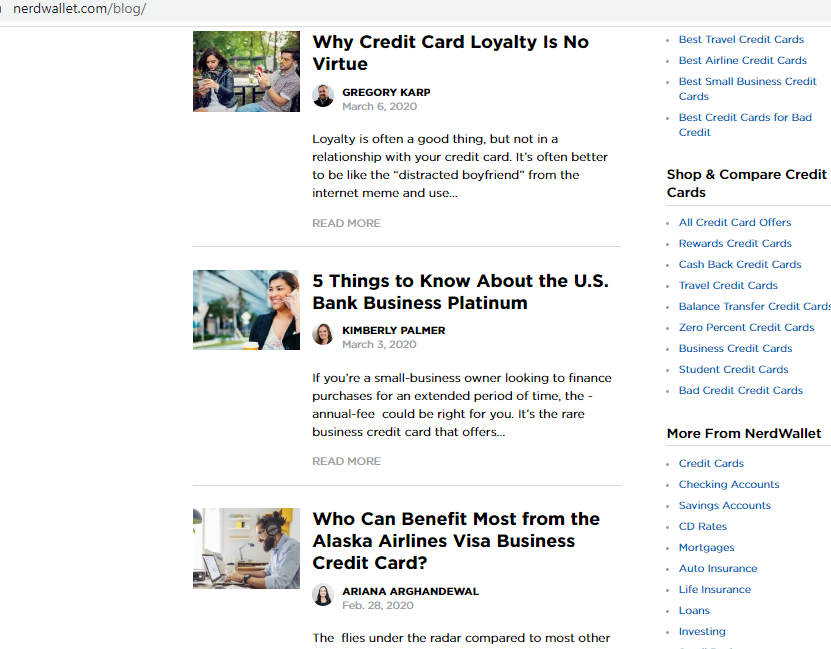This screenshot has width=831, height=649.
Task: Click the excerpt starting "If you're a small-business owner"
Action: coord(462,405)
